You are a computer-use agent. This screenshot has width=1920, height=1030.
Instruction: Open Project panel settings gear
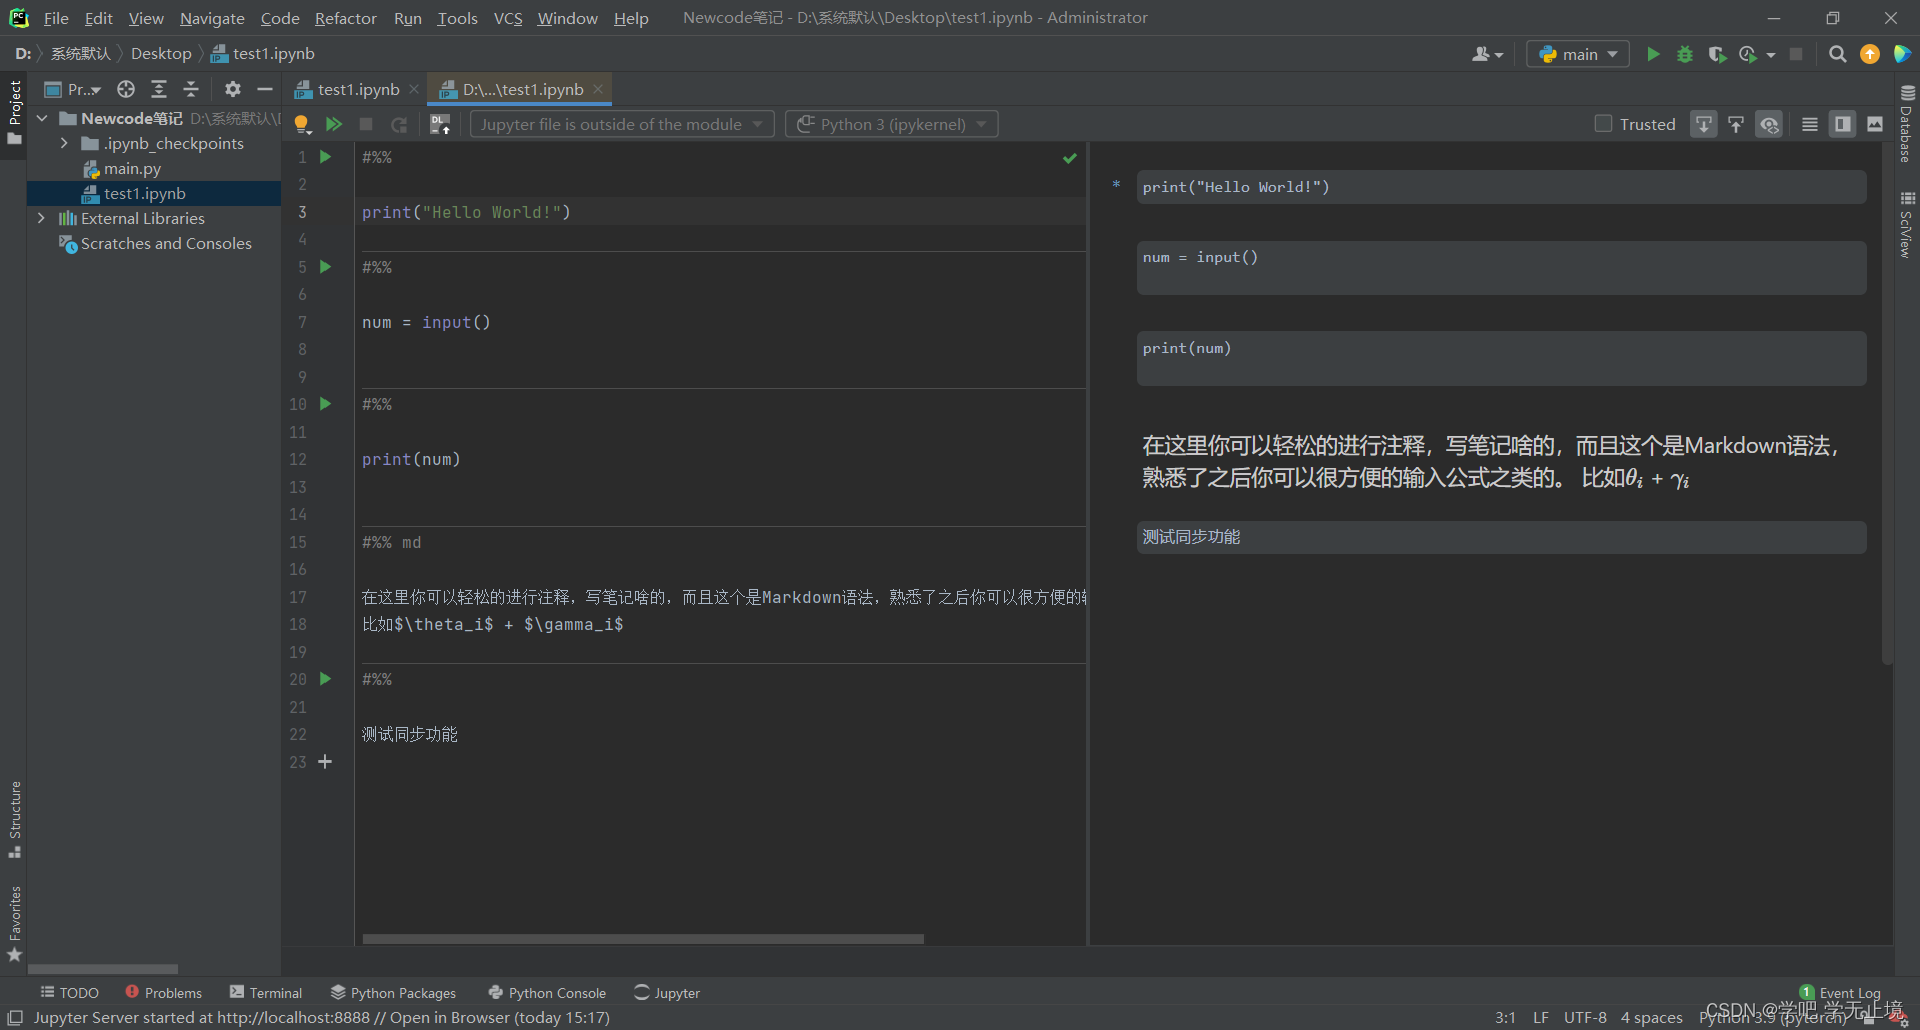click(x=233, y=89)
